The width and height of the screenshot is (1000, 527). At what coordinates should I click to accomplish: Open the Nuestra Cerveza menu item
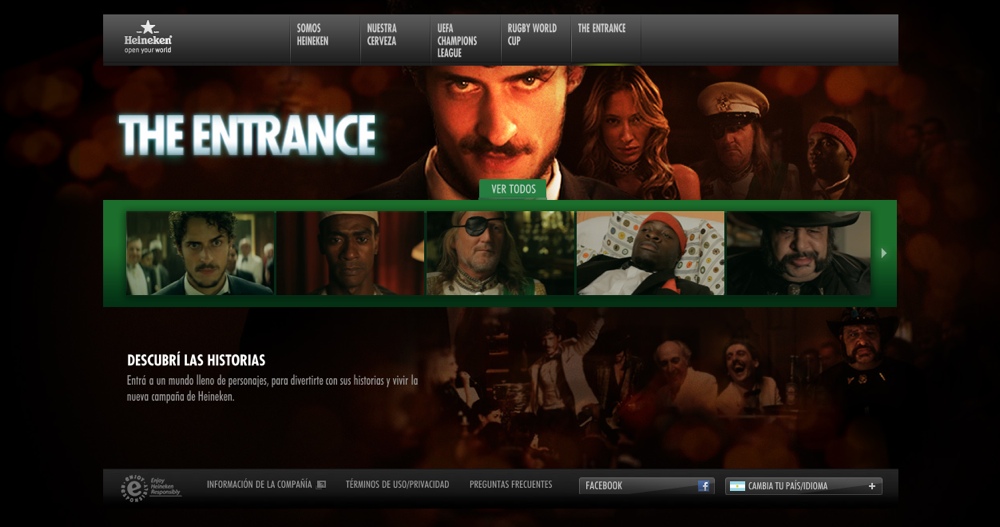381,34
